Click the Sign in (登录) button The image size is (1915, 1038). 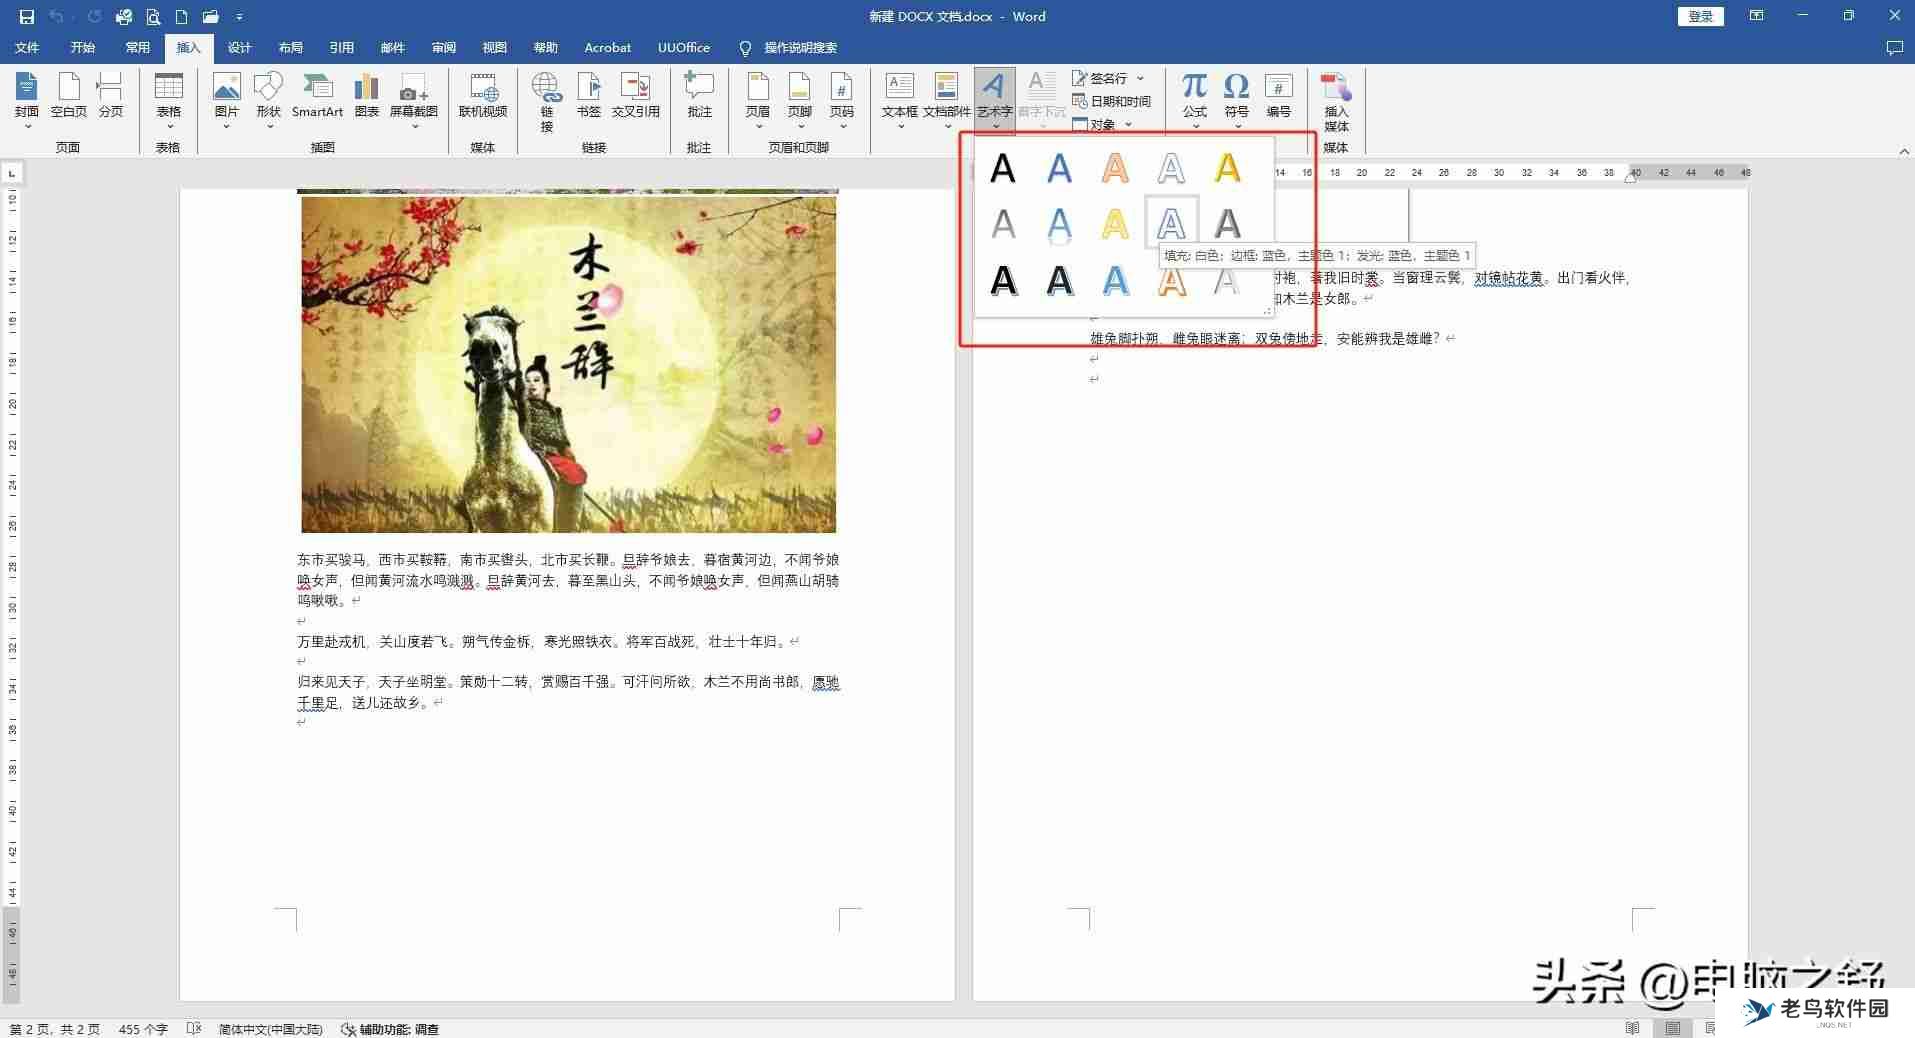(x=1700, y=17)
